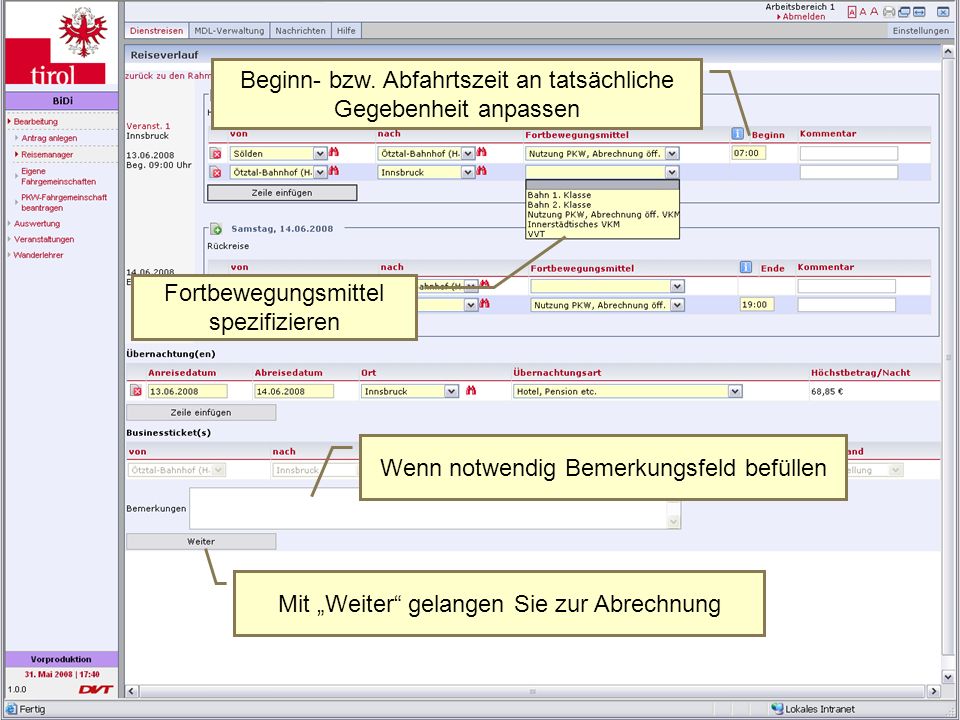Click horizontal scrollbar left arrow
The image size is (960, 720).
pyautogui.click(x=132, y=691)
